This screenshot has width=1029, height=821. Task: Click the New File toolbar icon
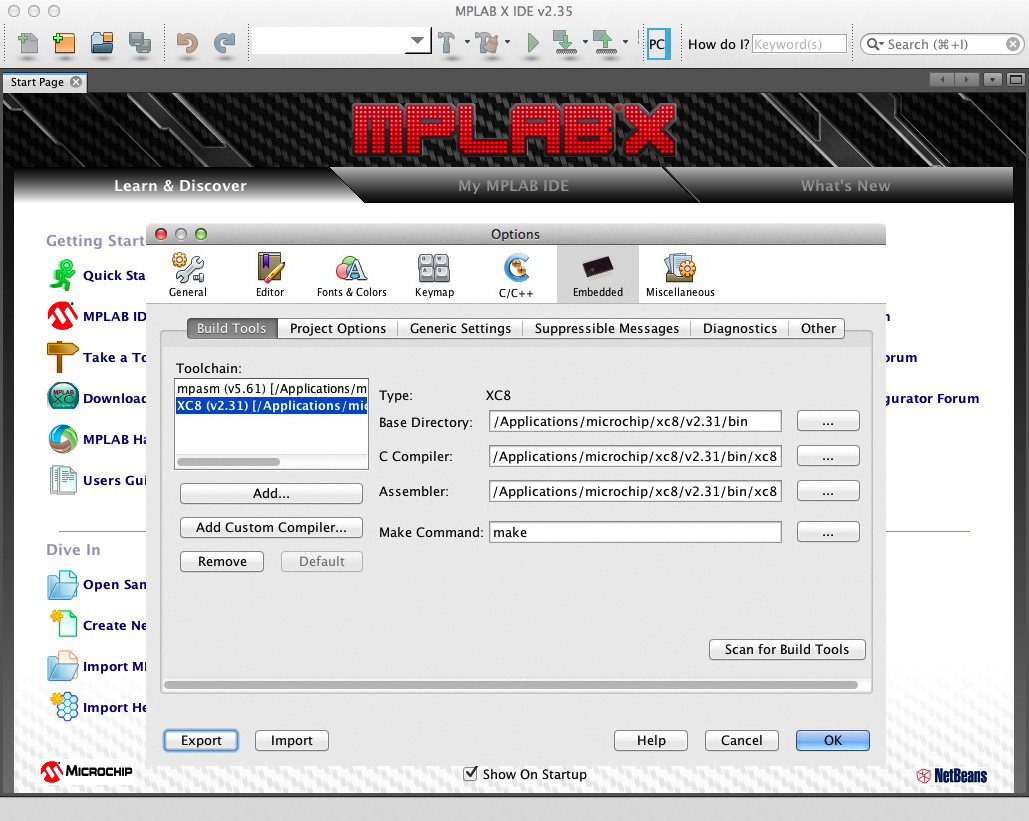[x=29, y=43]
